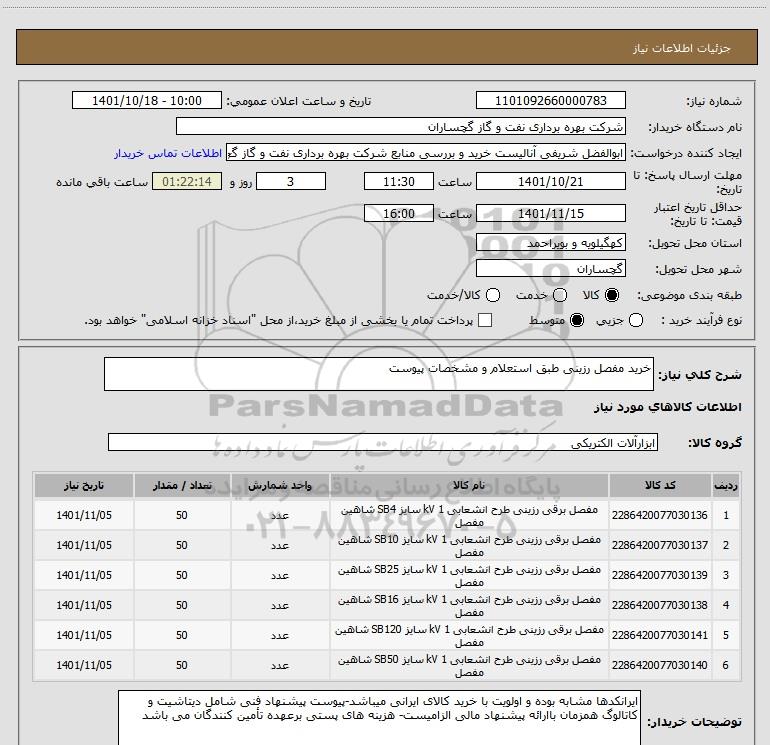The image size is (770, 745).
Task: Click the product name with size SB4
Action: coord(469,516)
